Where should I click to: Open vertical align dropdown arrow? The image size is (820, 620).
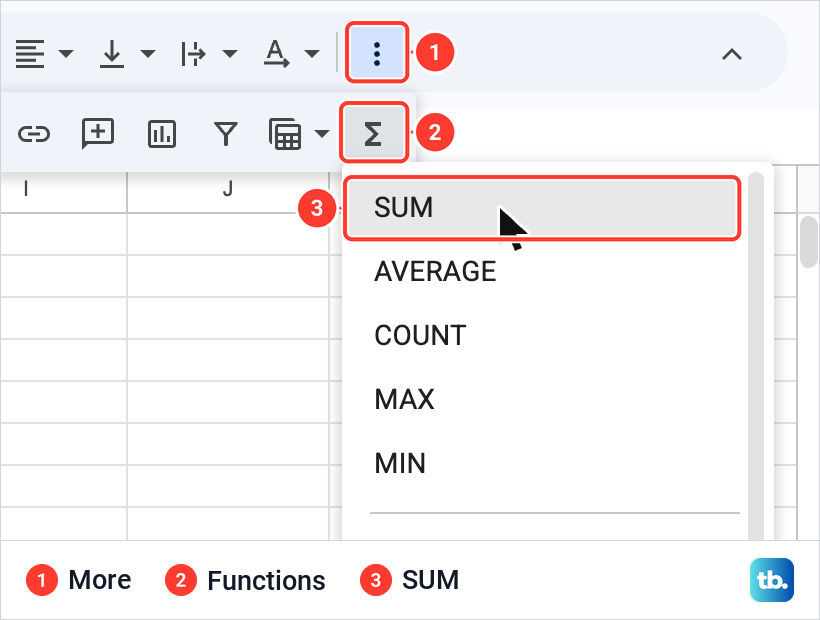click(x=148, y=53)
